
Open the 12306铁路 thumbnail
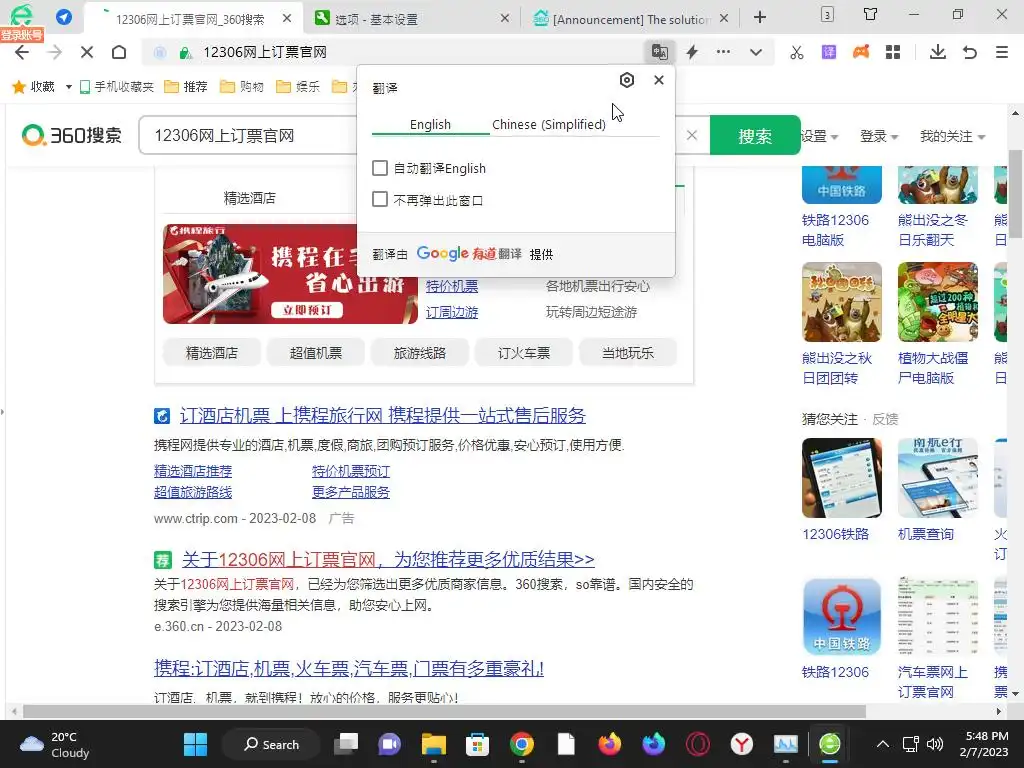pyautogui.click(x=842, y=478)
